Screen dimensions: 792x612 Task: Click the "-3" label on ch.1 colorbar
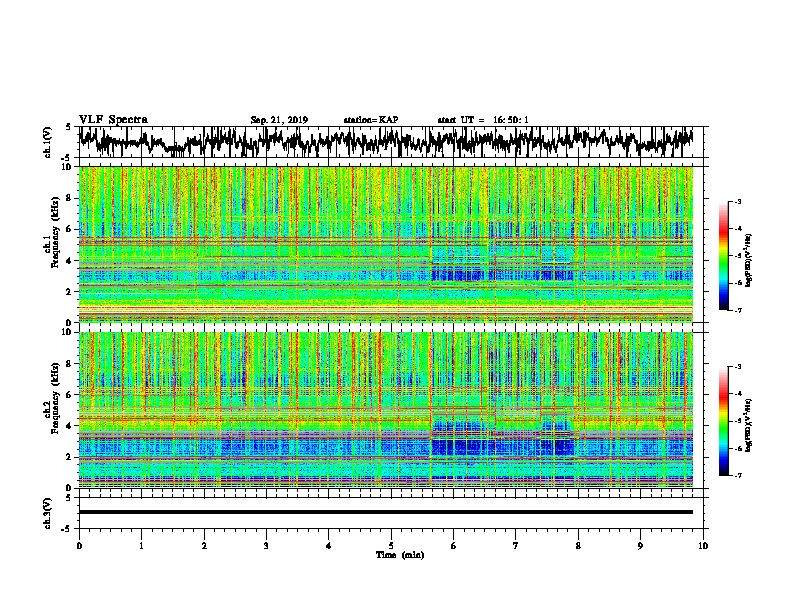(737, 201)
